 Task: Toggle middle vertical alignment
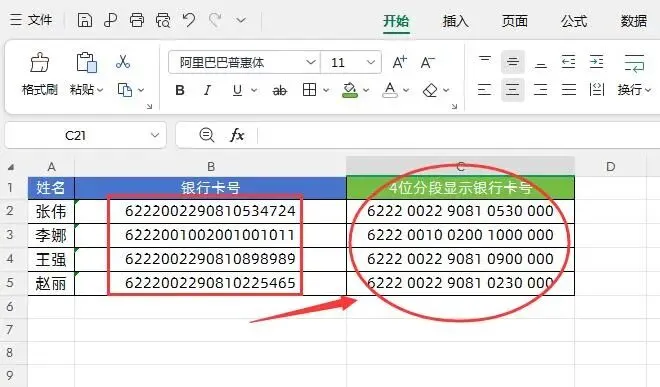coord(513,62)
